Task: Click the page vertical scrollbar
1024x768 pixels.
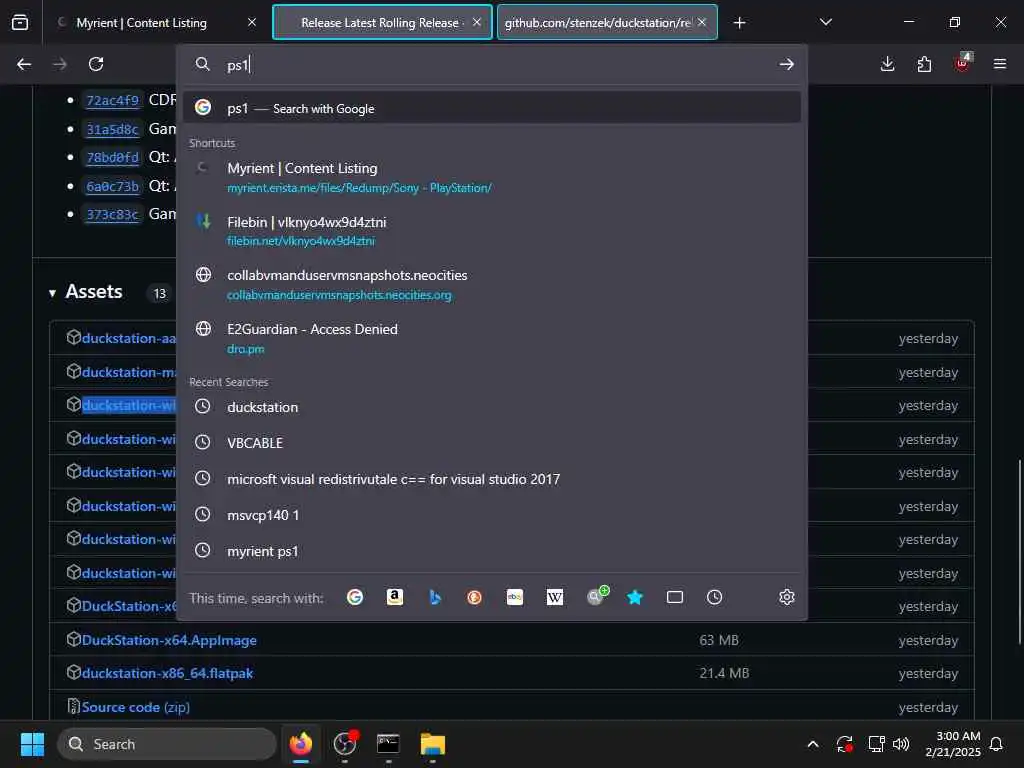Action: (x=1019, y=552)
